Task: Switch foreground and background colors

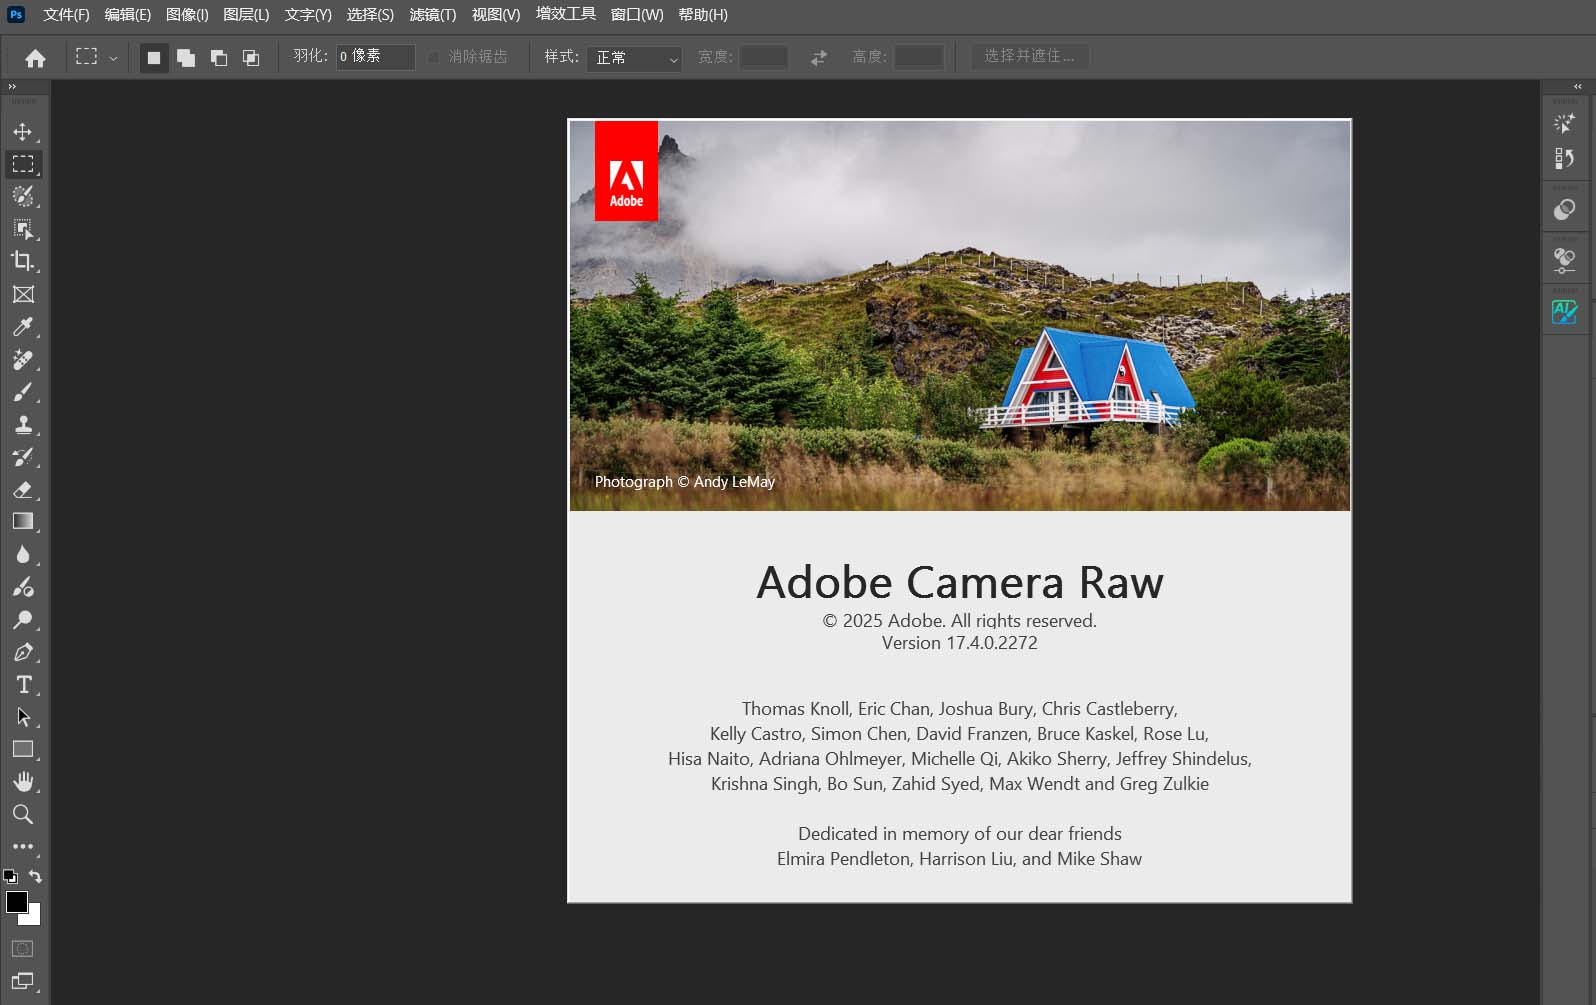Action: (36, 876)
